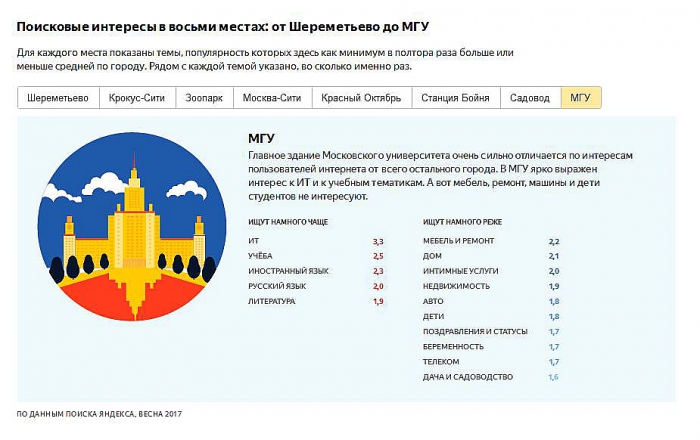
Task: Click the ИЩУТ НАМНОГО РЕЖЕ column header
Action: coord(462,222)
